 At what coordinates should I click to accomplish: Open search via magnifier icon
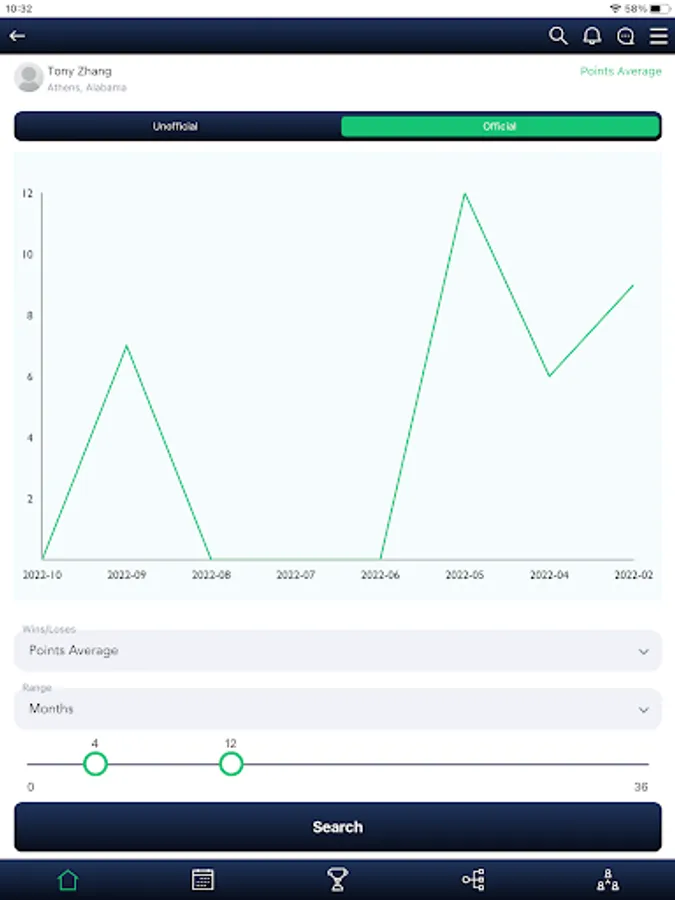pos(558,36)
